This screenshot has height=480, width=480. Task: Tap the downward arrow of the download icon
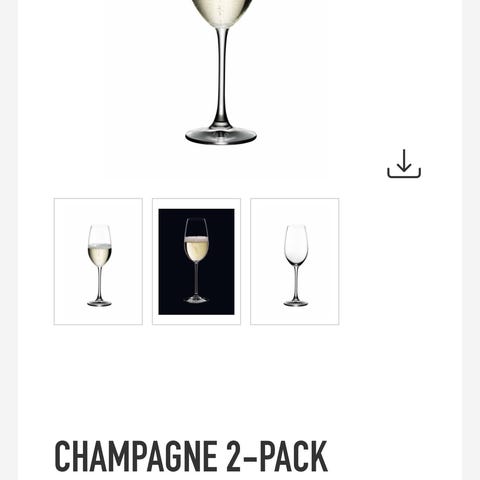pyautogui.click(x=404, y=160)
